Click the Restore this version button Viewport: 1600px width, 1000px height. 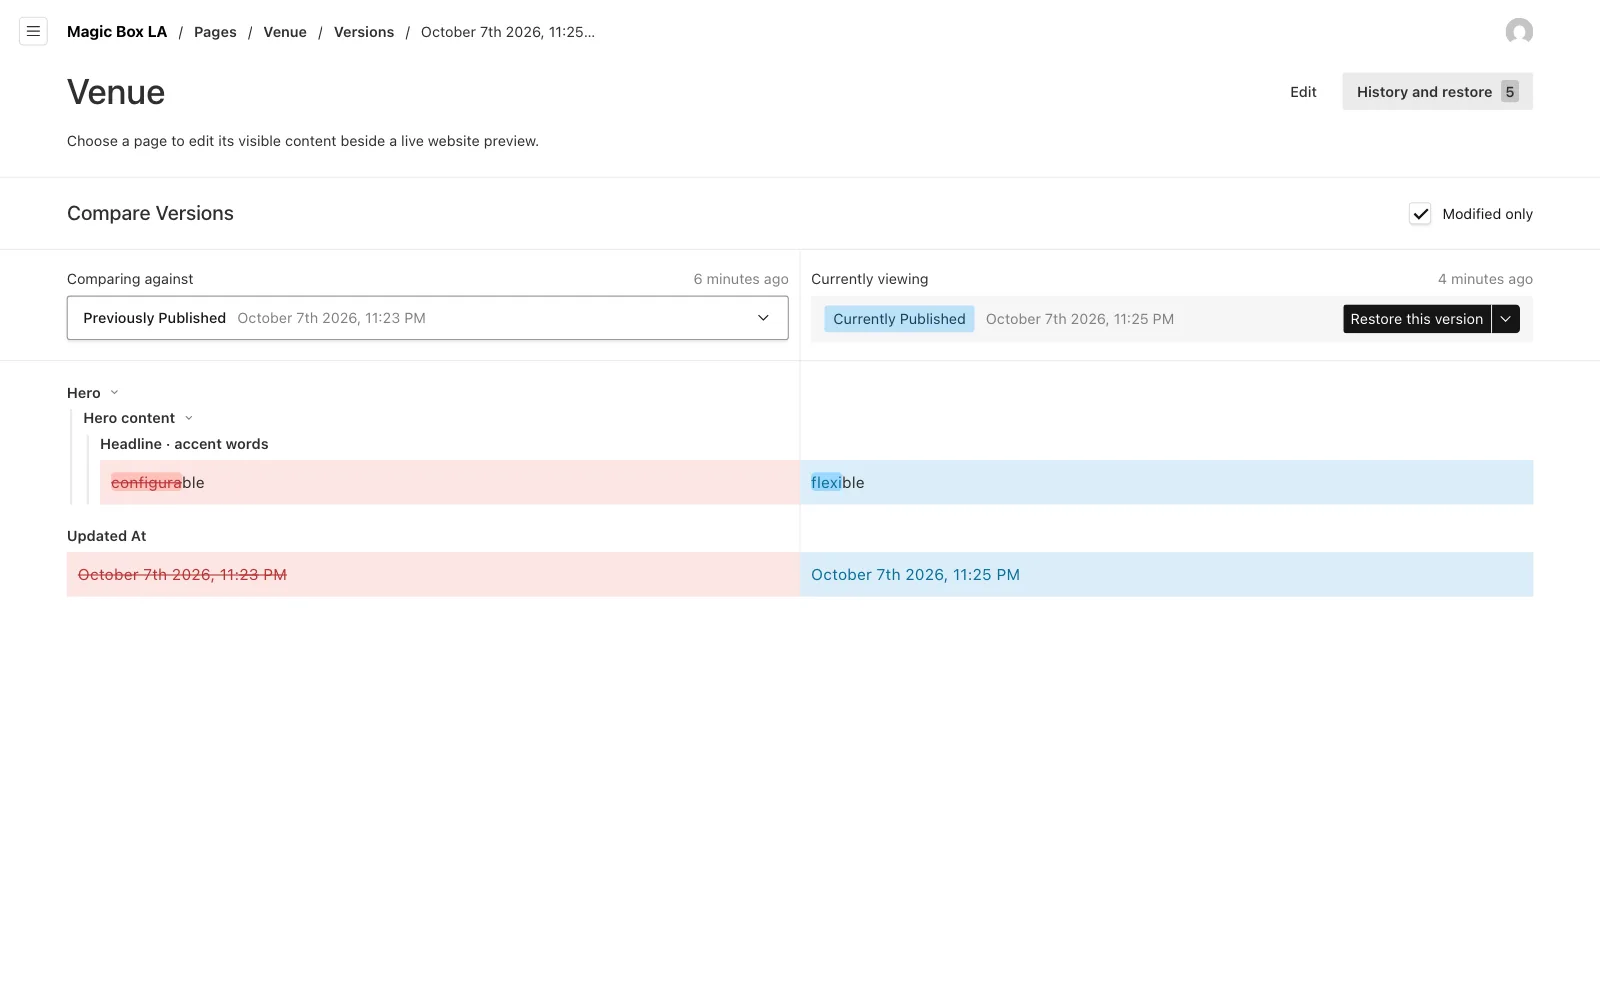(x=1416, y=319)
